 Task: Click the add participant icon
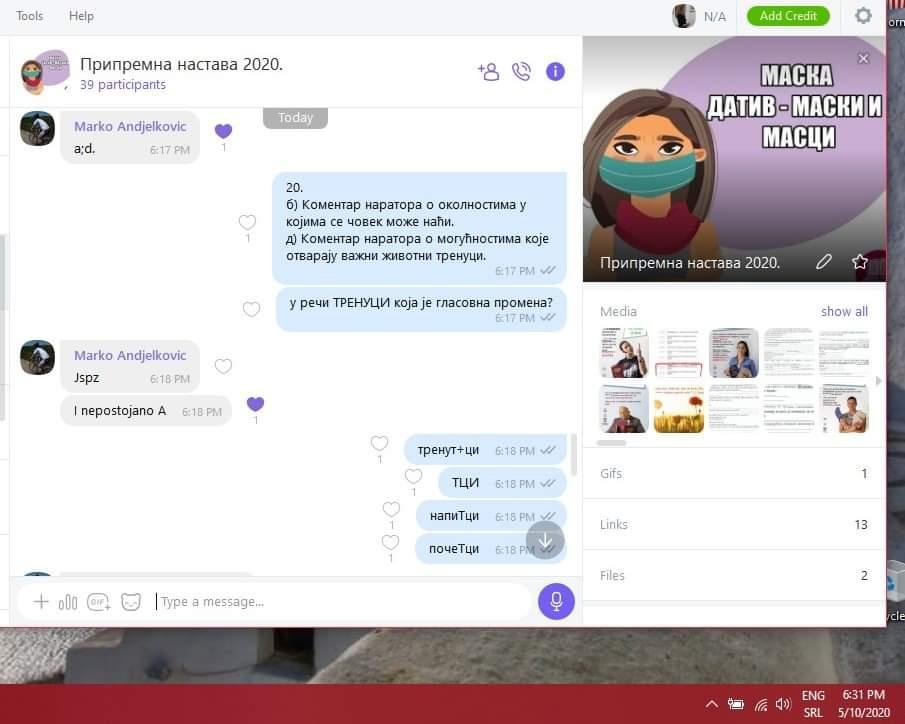coord(488,71)
